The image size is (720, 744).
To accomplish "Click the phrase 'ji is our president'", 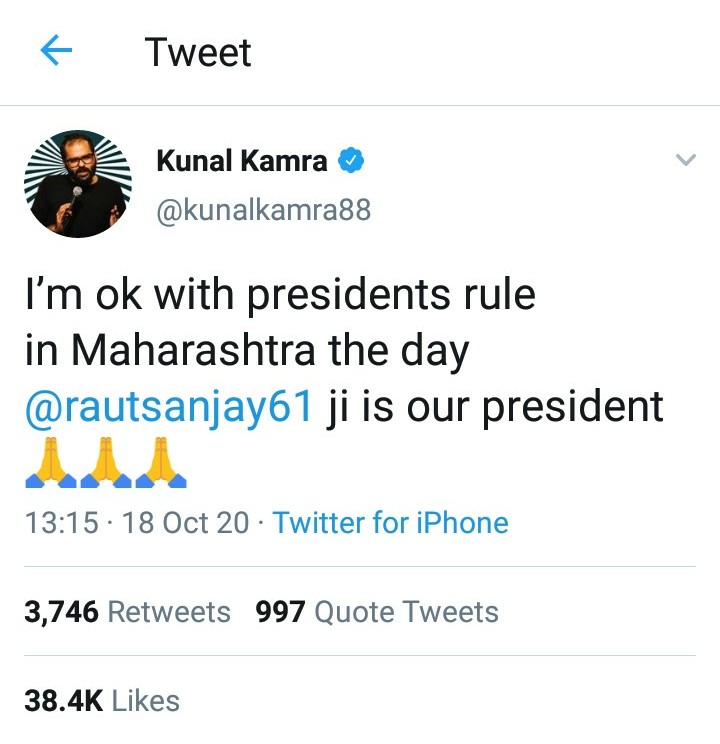I will (495, 406).
